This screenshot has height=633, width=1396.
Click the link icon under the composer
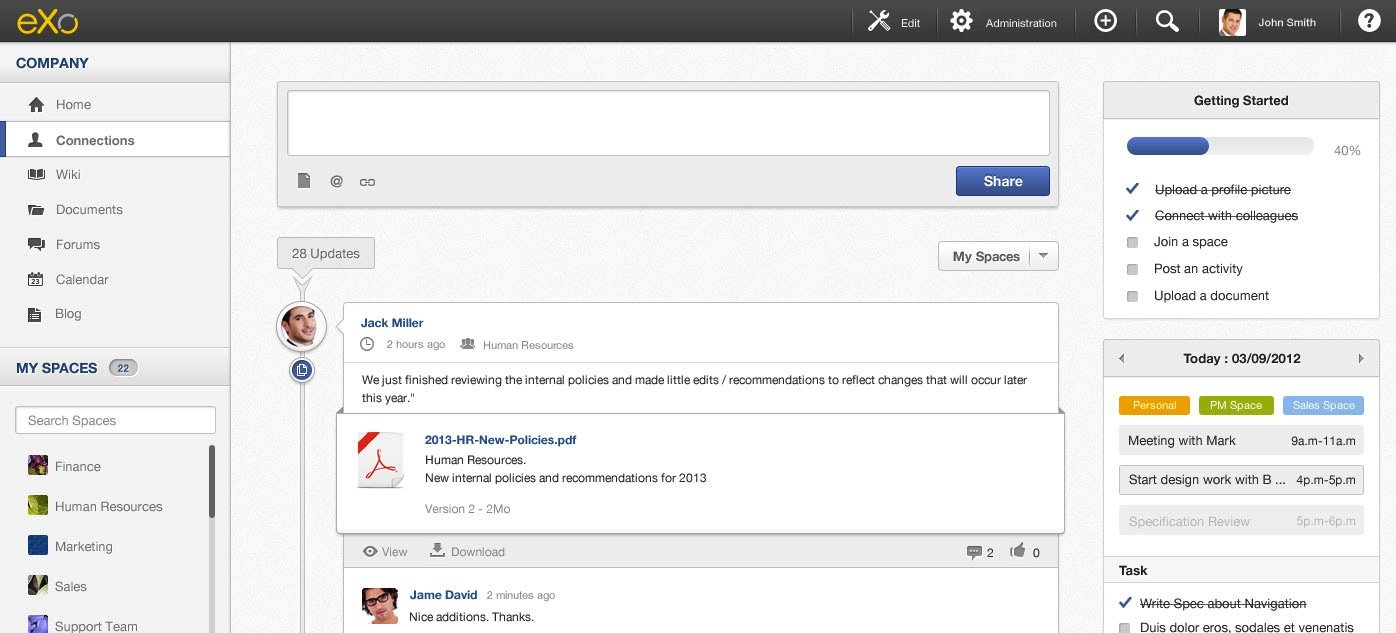click(x=367, y=182)
